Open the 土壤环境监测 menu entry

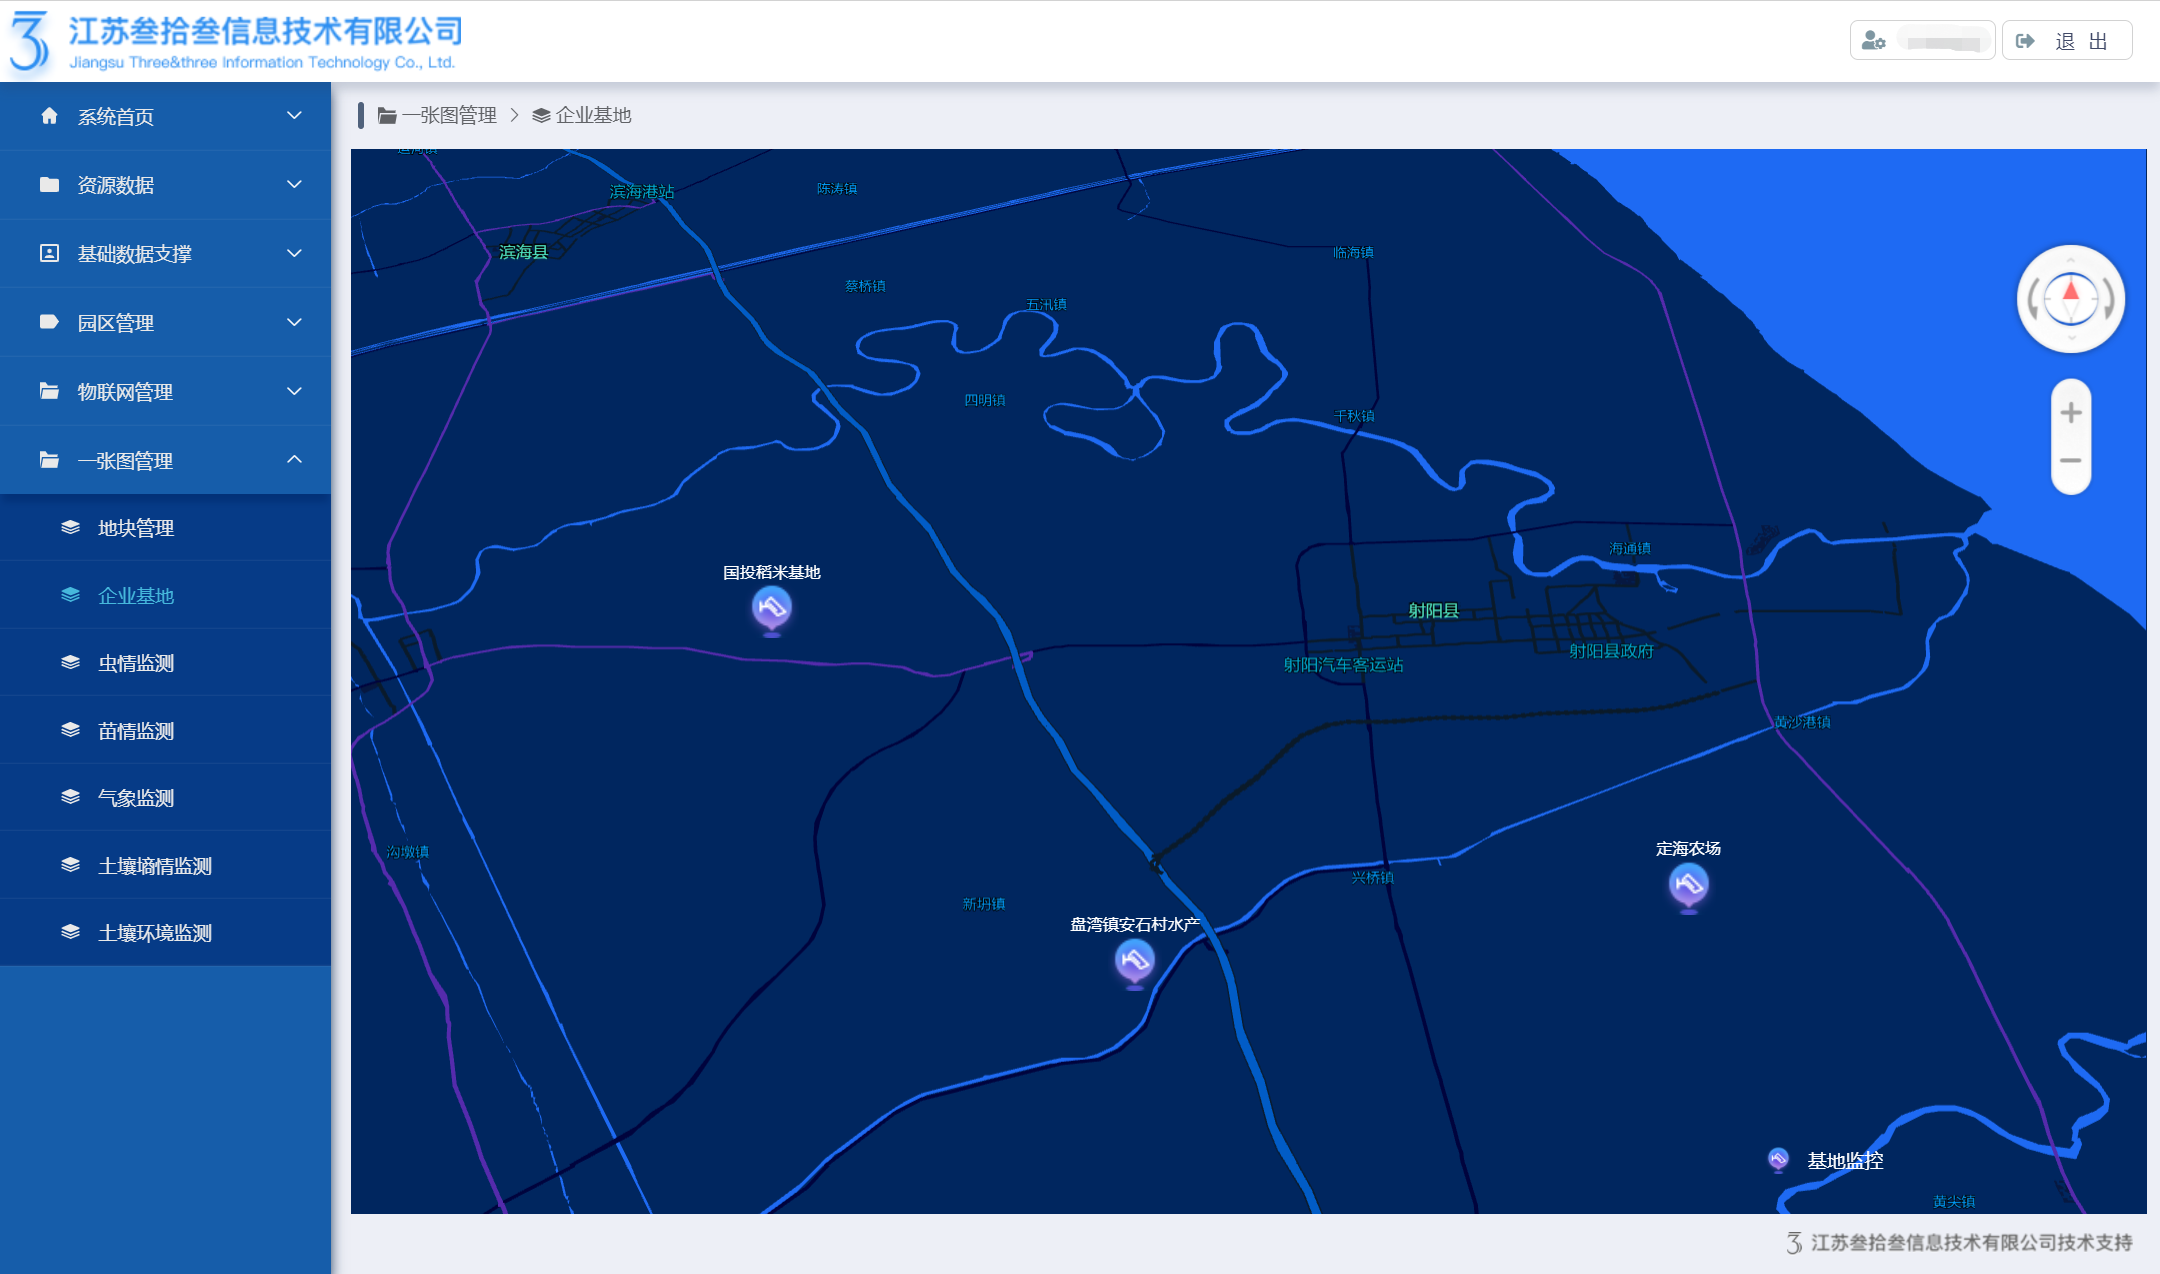point(154,933)
